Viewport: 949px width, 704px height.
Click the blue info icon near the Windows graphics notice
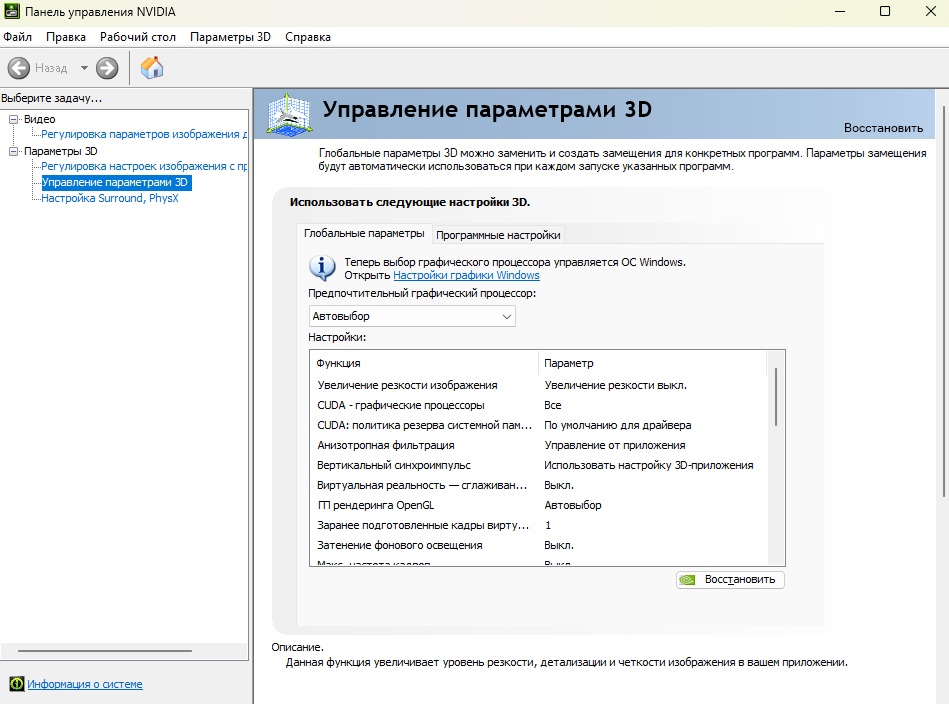[x=322, y=268]
